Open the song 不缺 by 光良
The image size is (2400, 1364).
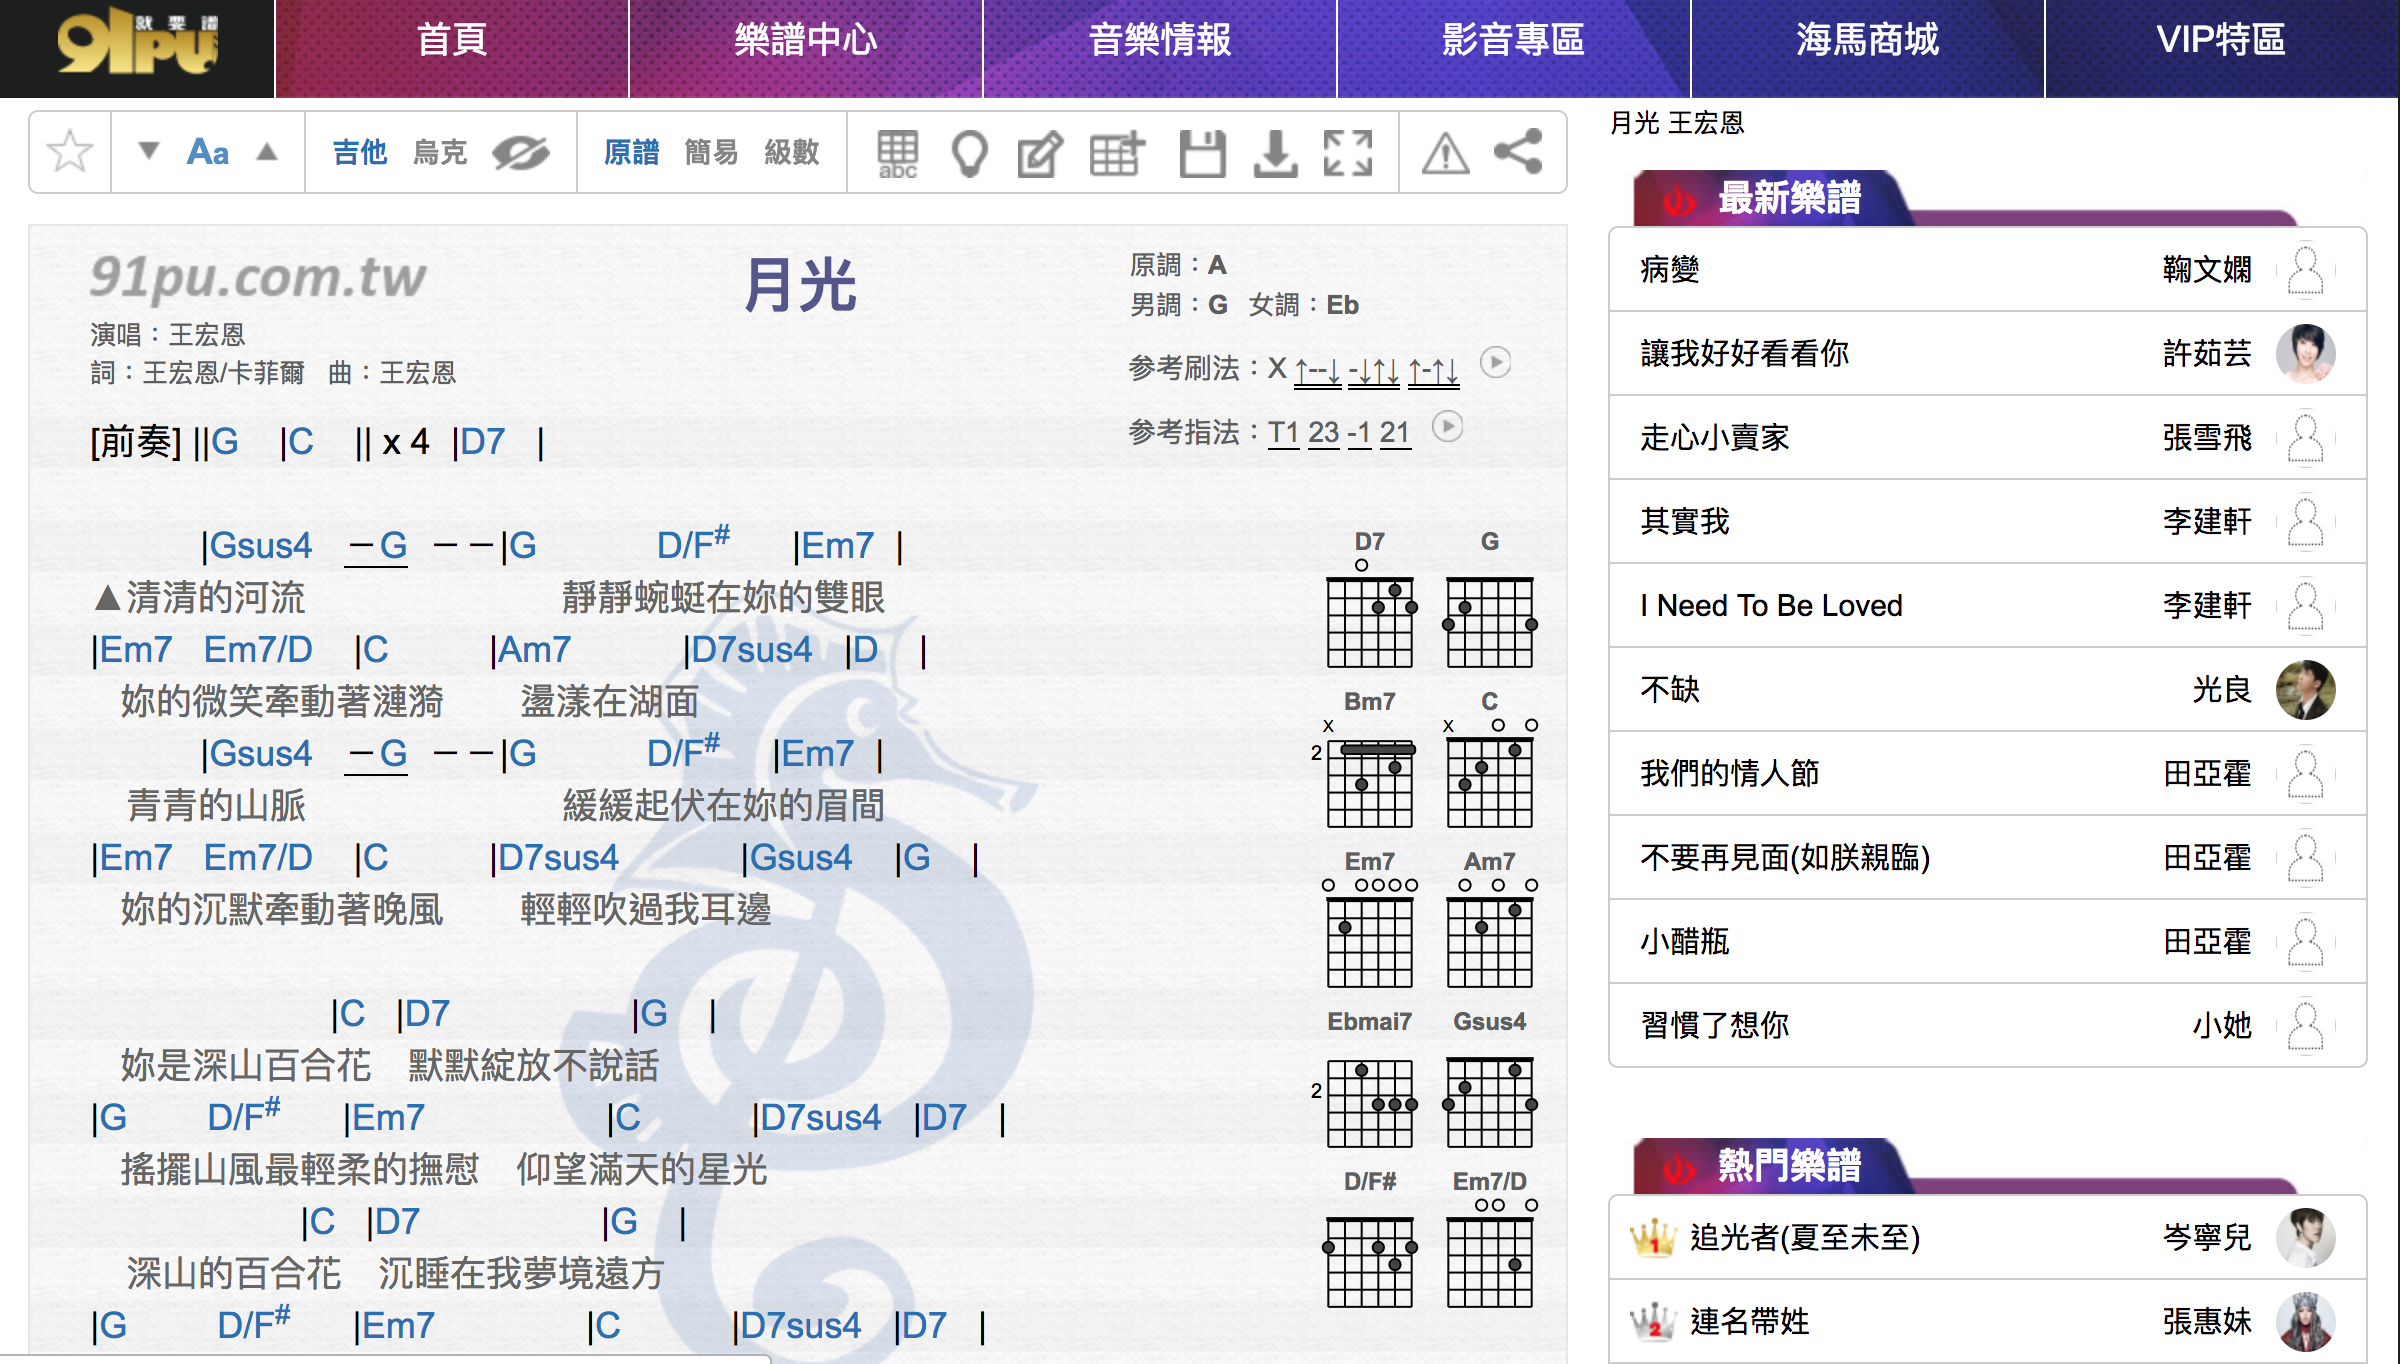[x=1987, y=689]
